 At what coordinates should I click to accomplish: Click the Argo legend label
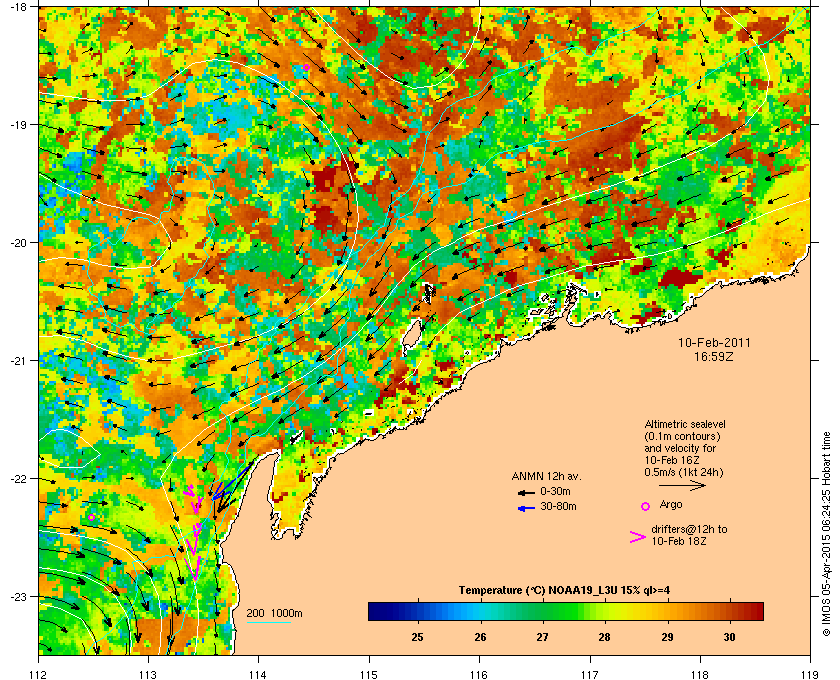(671, 504)
